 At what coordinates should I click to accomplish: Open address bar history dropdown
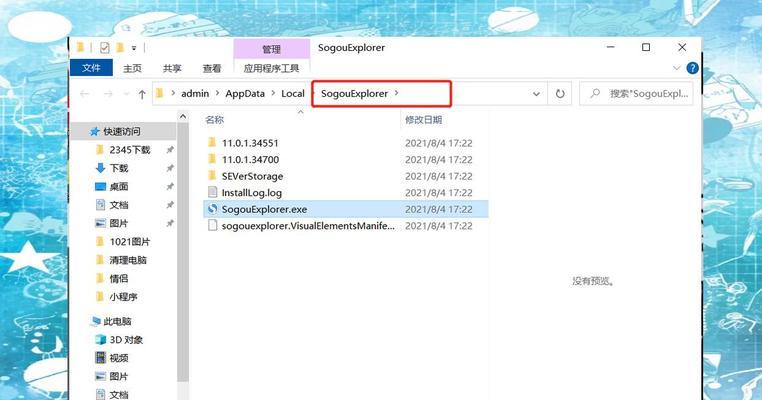[x=537, y=94]
